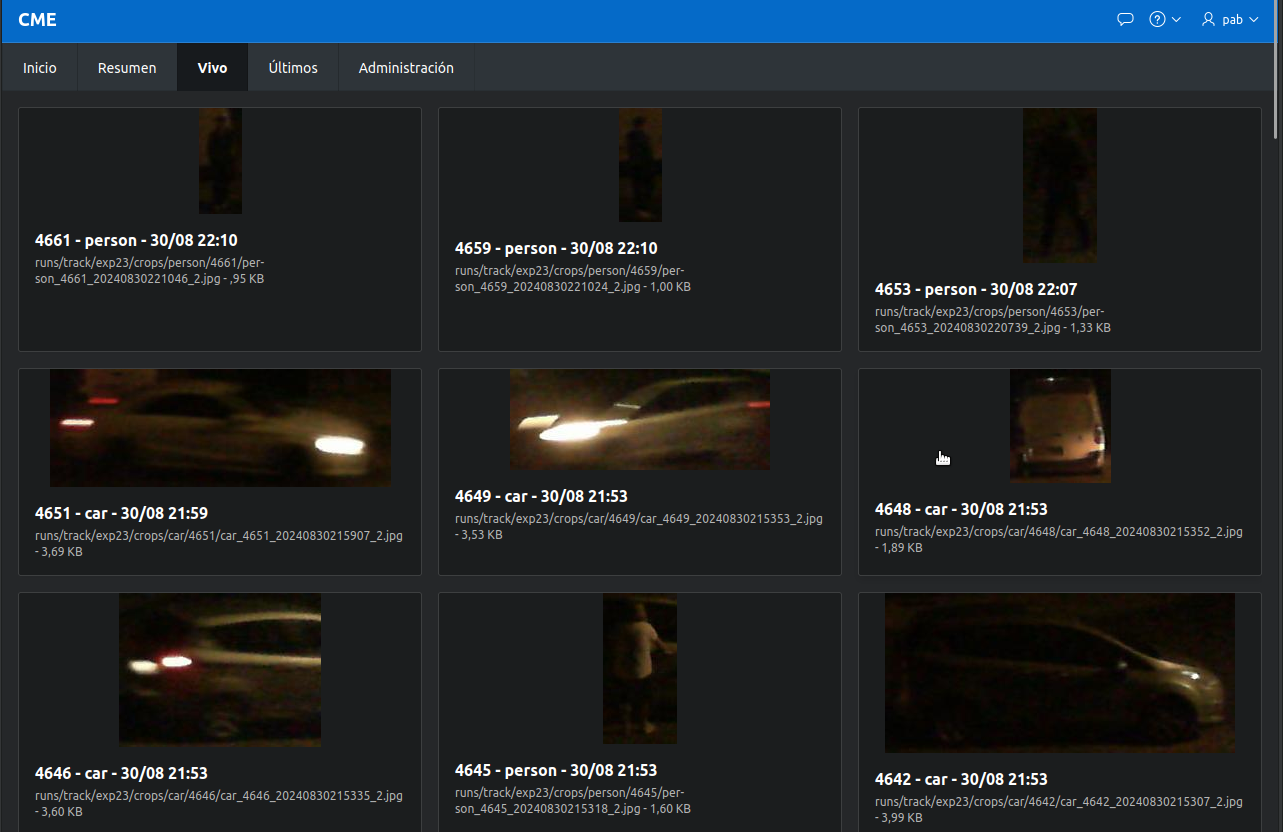Expand the pab user account menu
This screenshot has width=1283, height=832.
click(x=1230, y=19)
